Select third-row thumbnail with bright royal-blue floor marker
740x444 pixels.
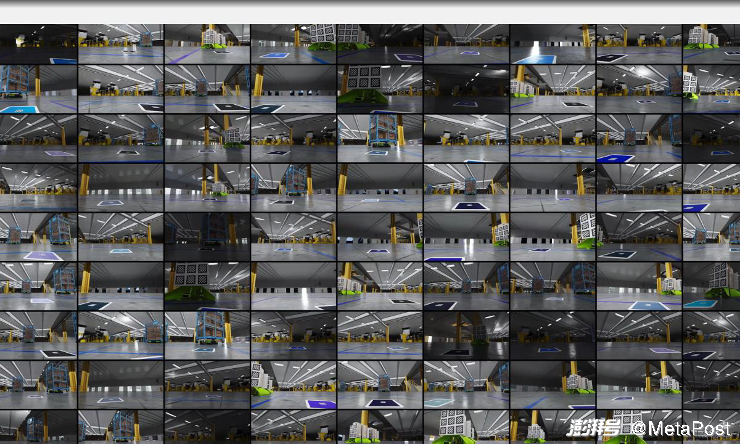coord(639,138)
